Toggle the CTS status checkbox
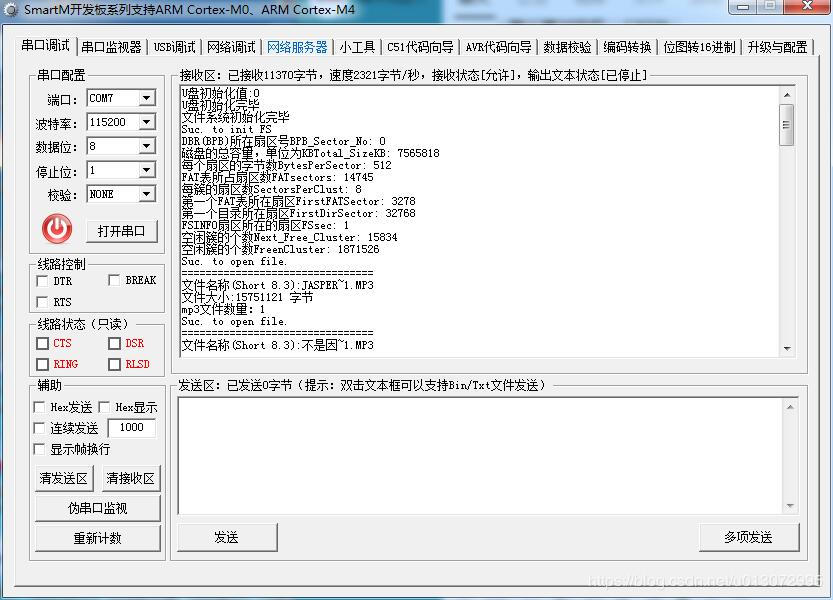 [42, 343]
